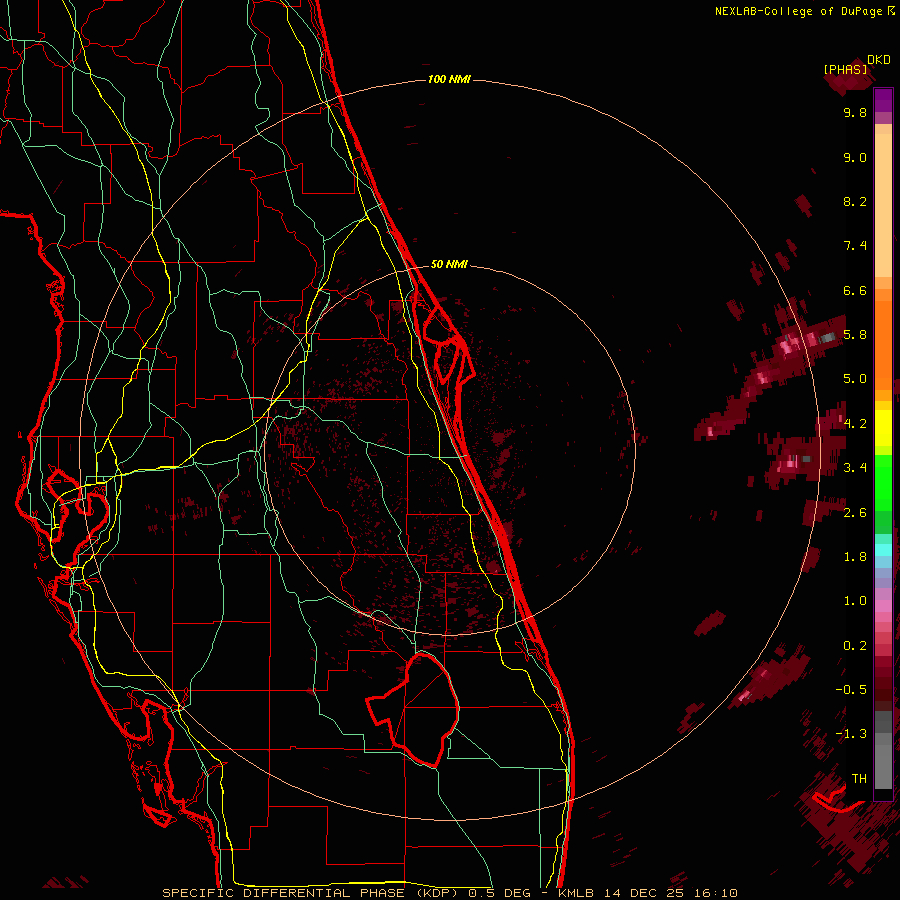The height and width of the screenshot is (900, 900).
Task: Click the 1.0 value on the color scale
Action: [x=855, y=601]
